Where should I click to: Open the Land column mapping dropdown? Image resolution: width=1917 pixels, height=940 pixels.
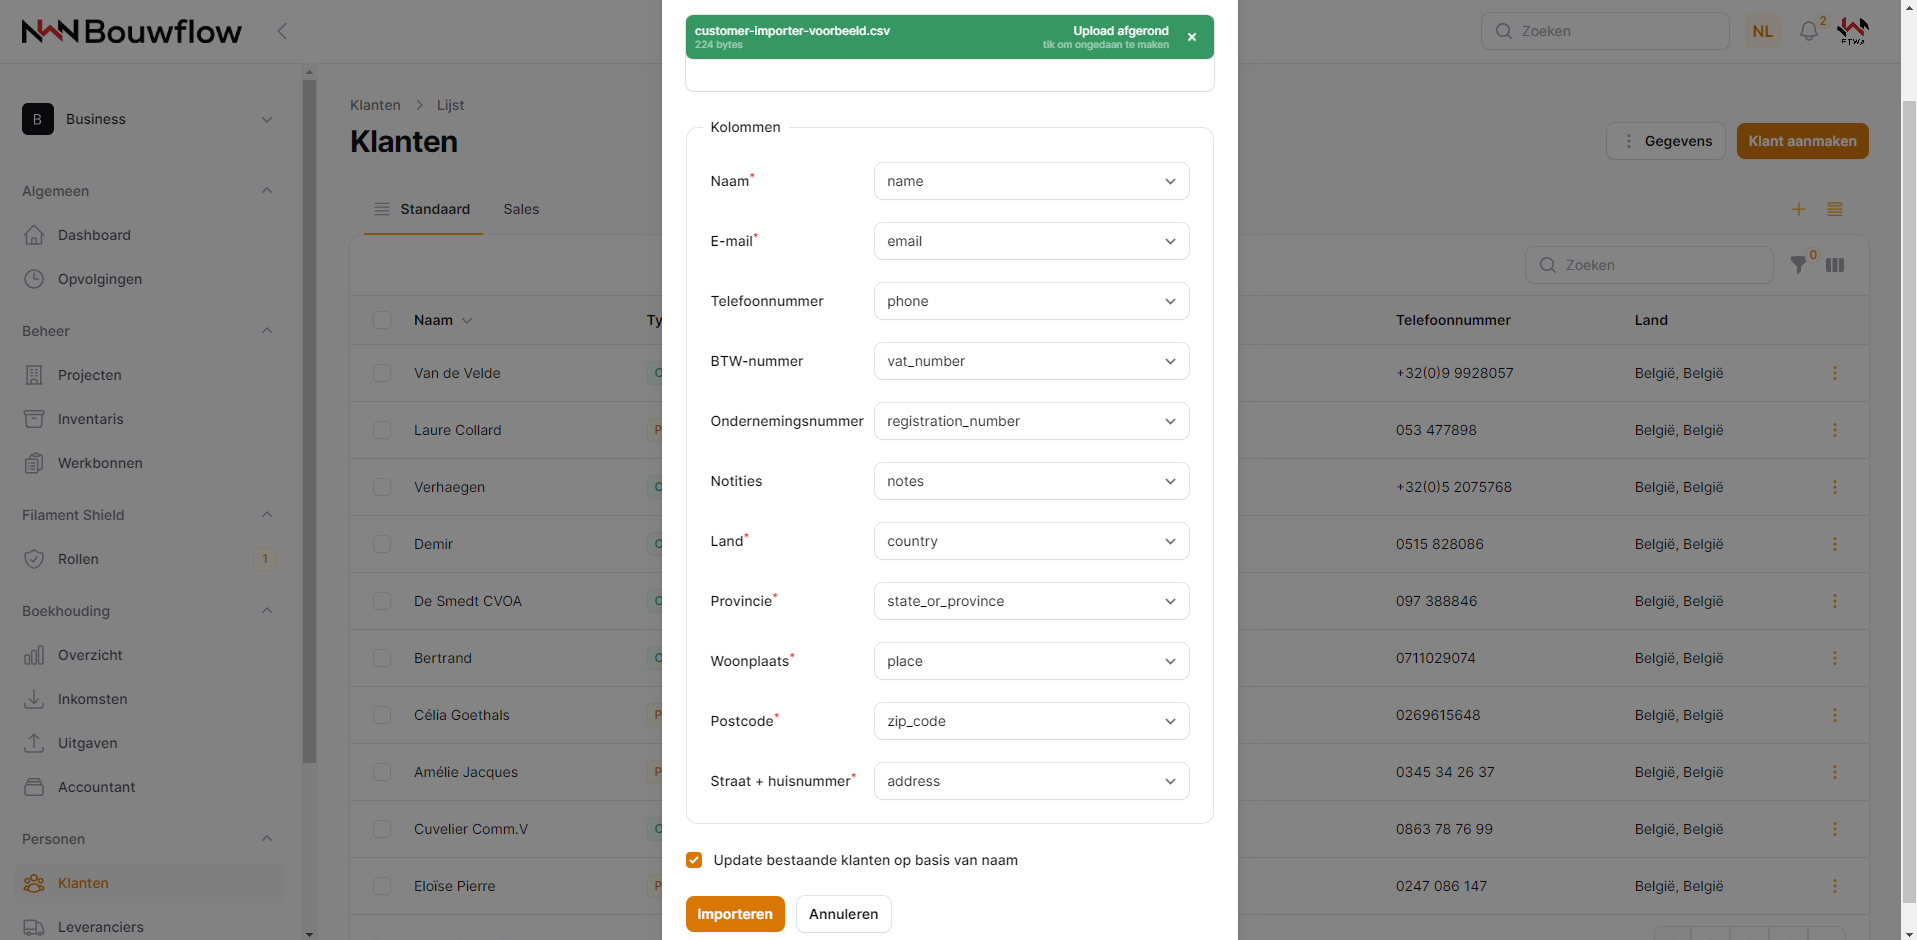coord(1031,541)
